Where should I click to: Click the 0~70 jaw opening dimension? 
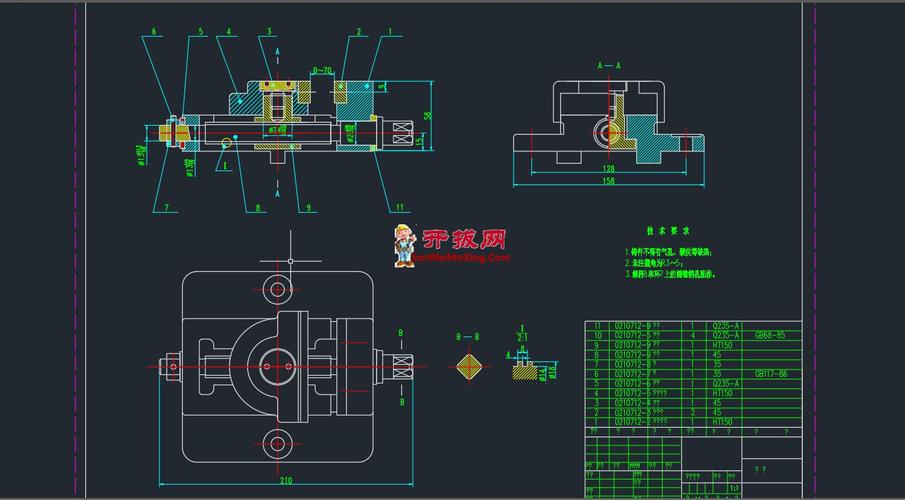click(x=322, y=71)
